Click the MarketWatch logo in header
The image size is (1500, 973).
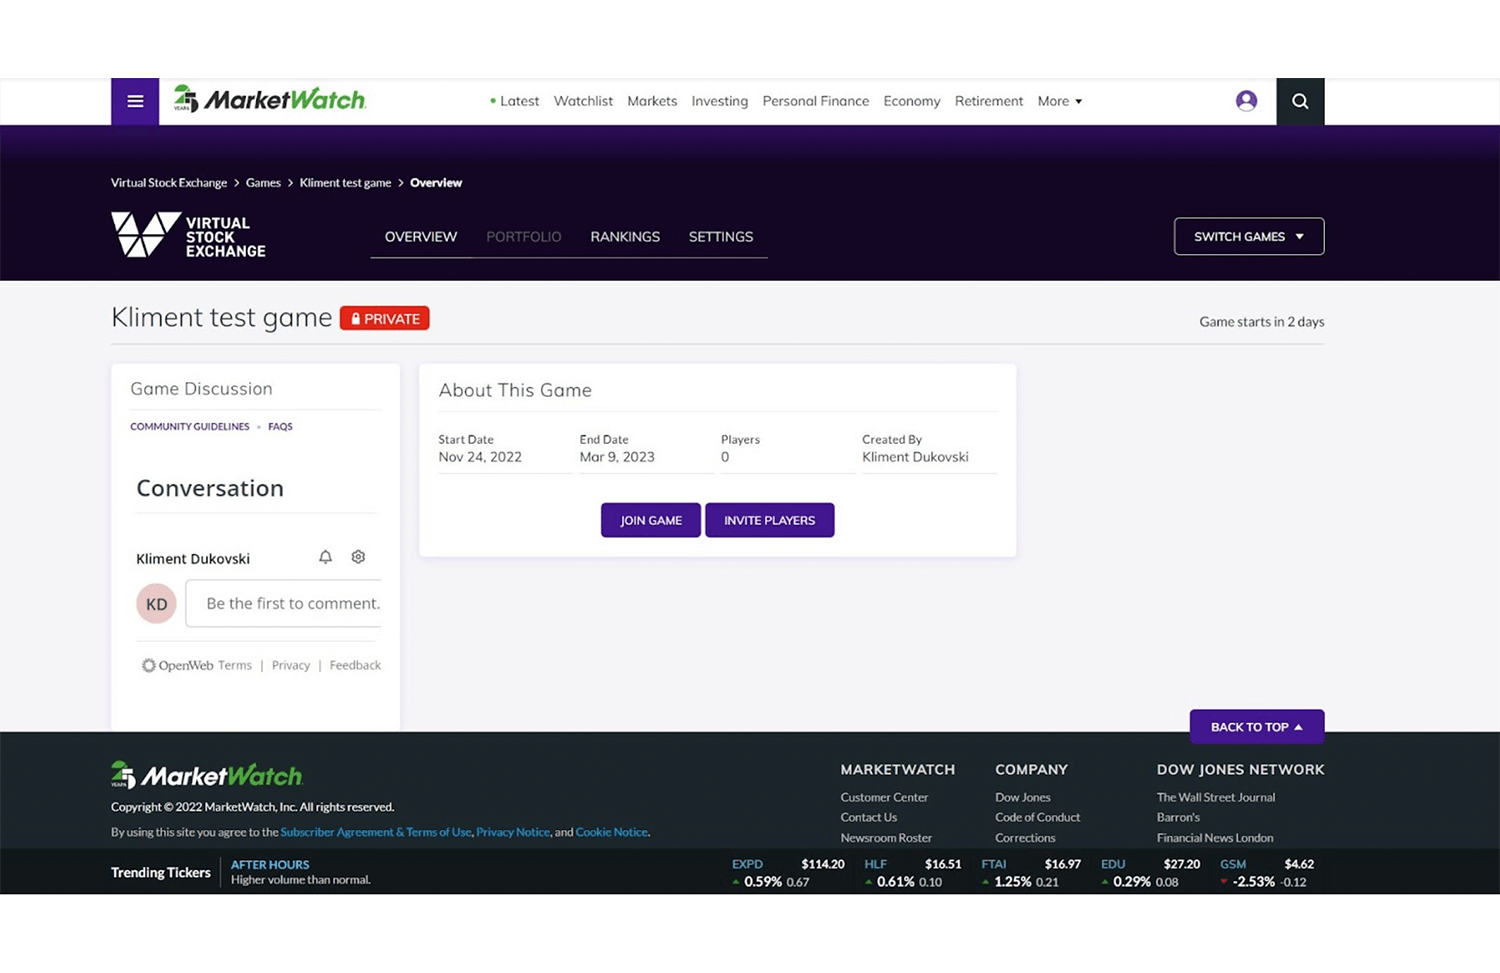tap(270, 100)
